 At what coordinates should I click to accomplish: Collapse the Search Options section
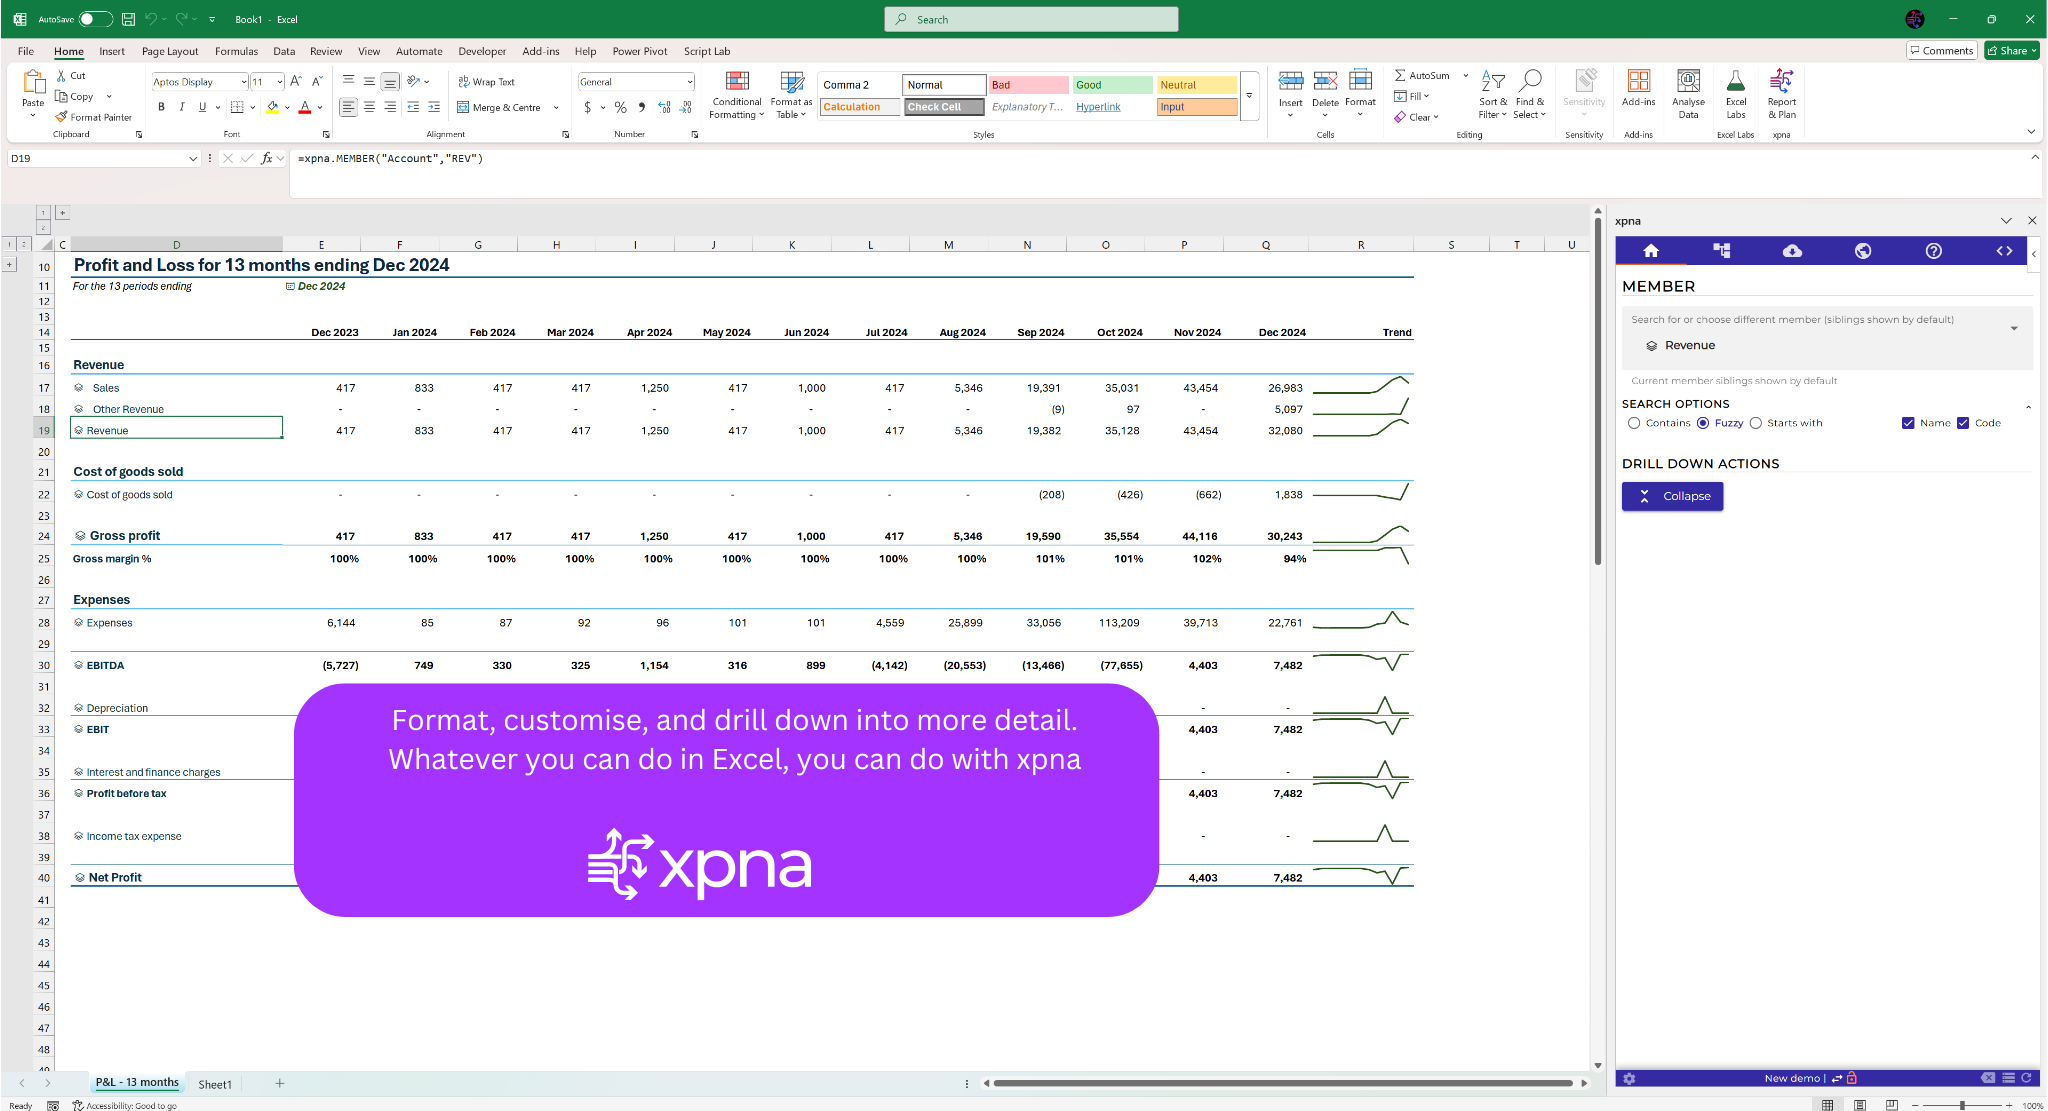[2028, 406]
